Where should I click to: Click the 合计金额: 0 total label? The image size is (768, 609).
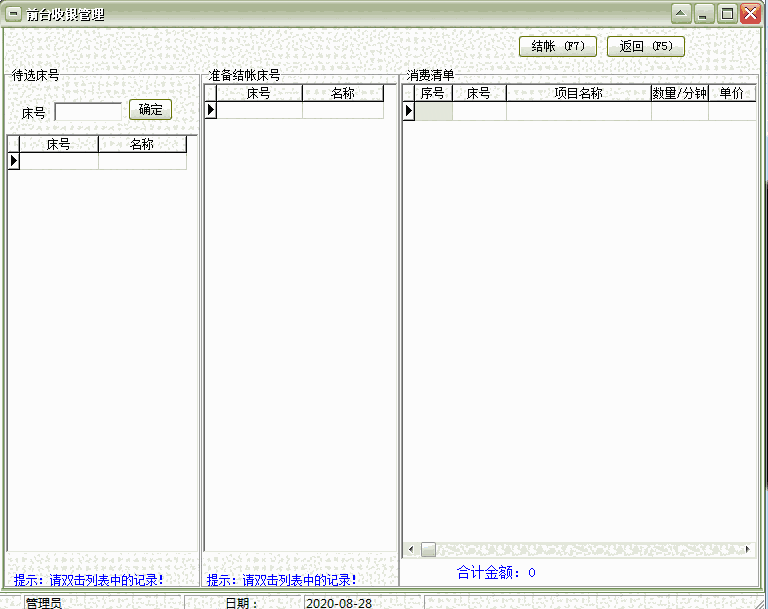(496, 572)
